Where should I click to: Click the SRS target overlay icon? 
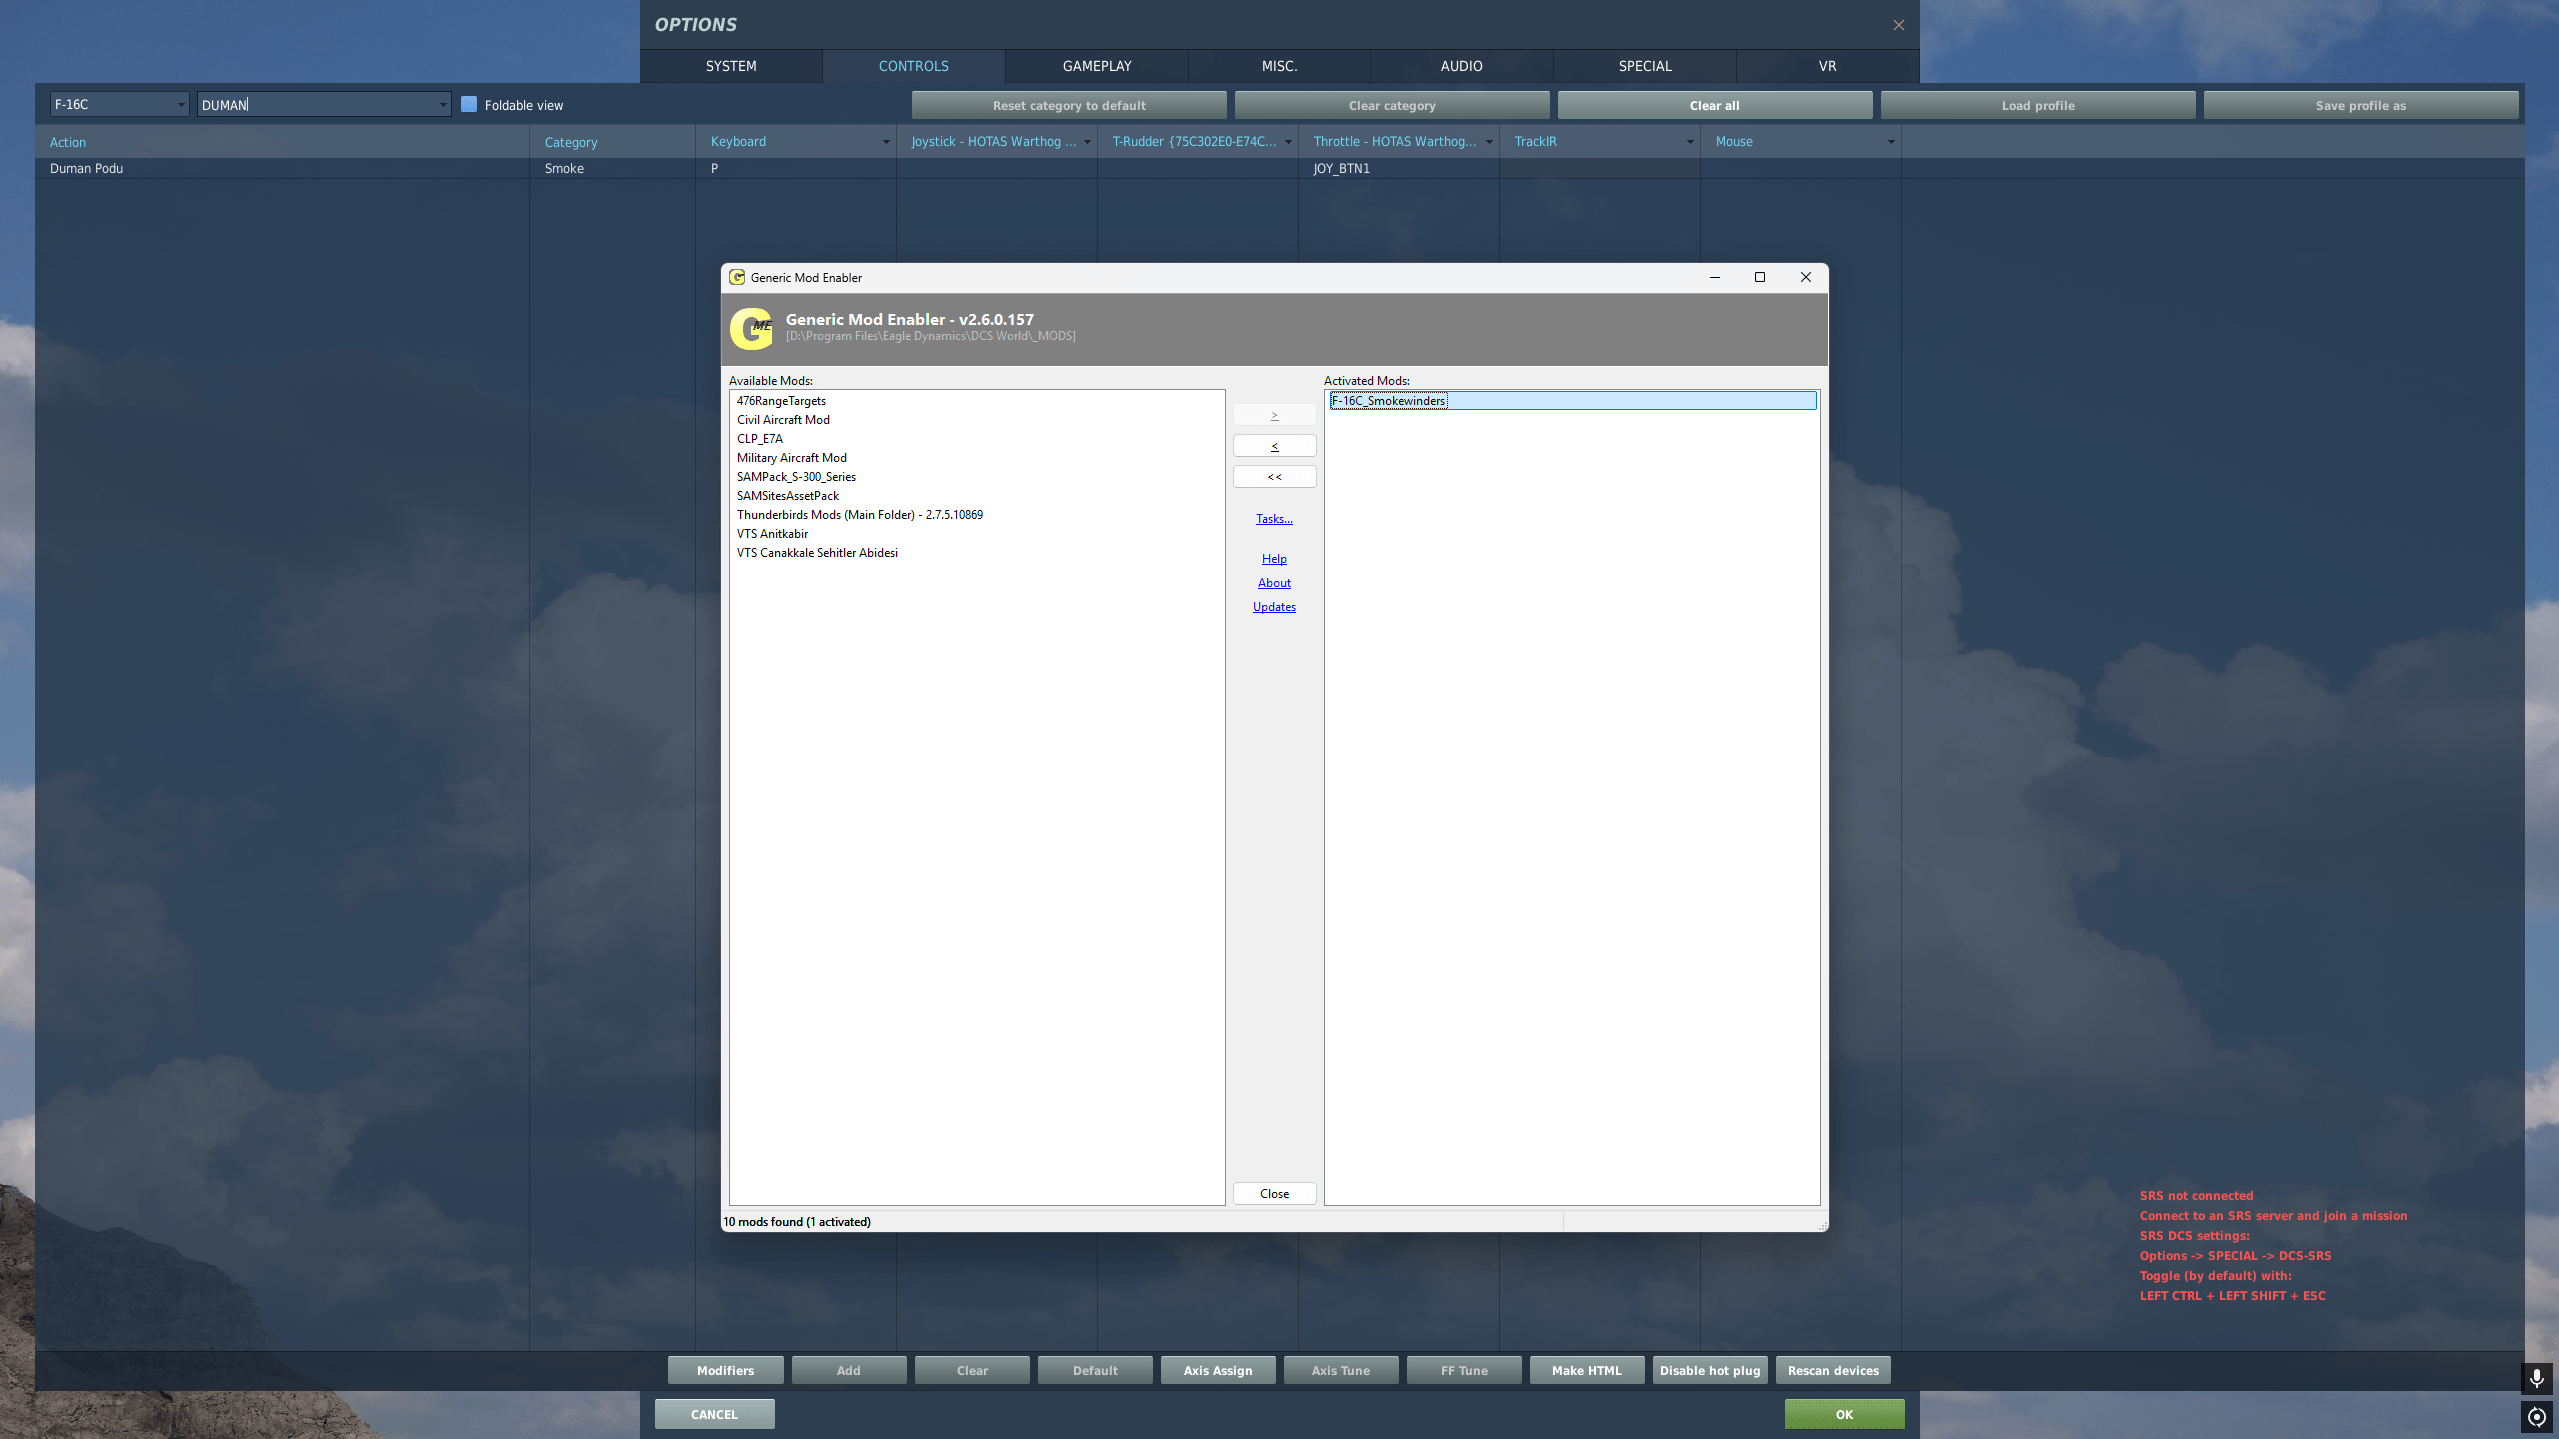coord(2536,1416)
